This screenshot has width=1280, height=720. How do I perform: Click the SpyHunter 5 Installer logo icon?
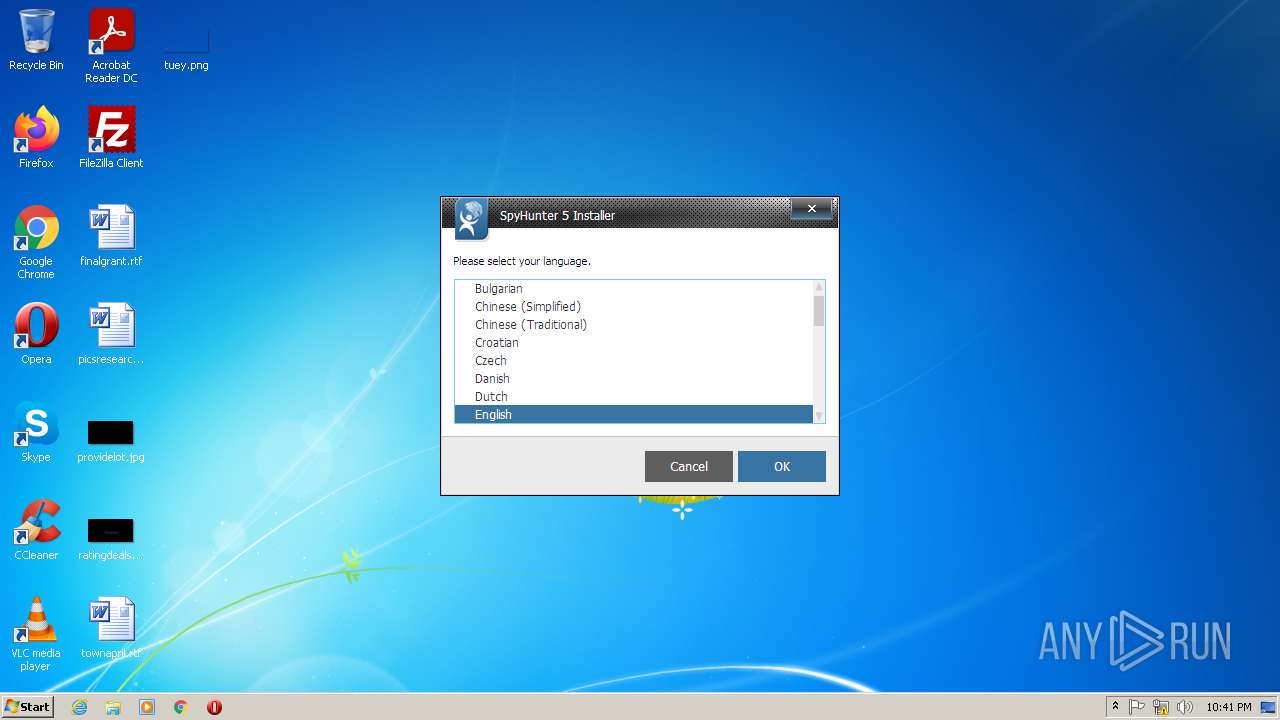point(472,219)
